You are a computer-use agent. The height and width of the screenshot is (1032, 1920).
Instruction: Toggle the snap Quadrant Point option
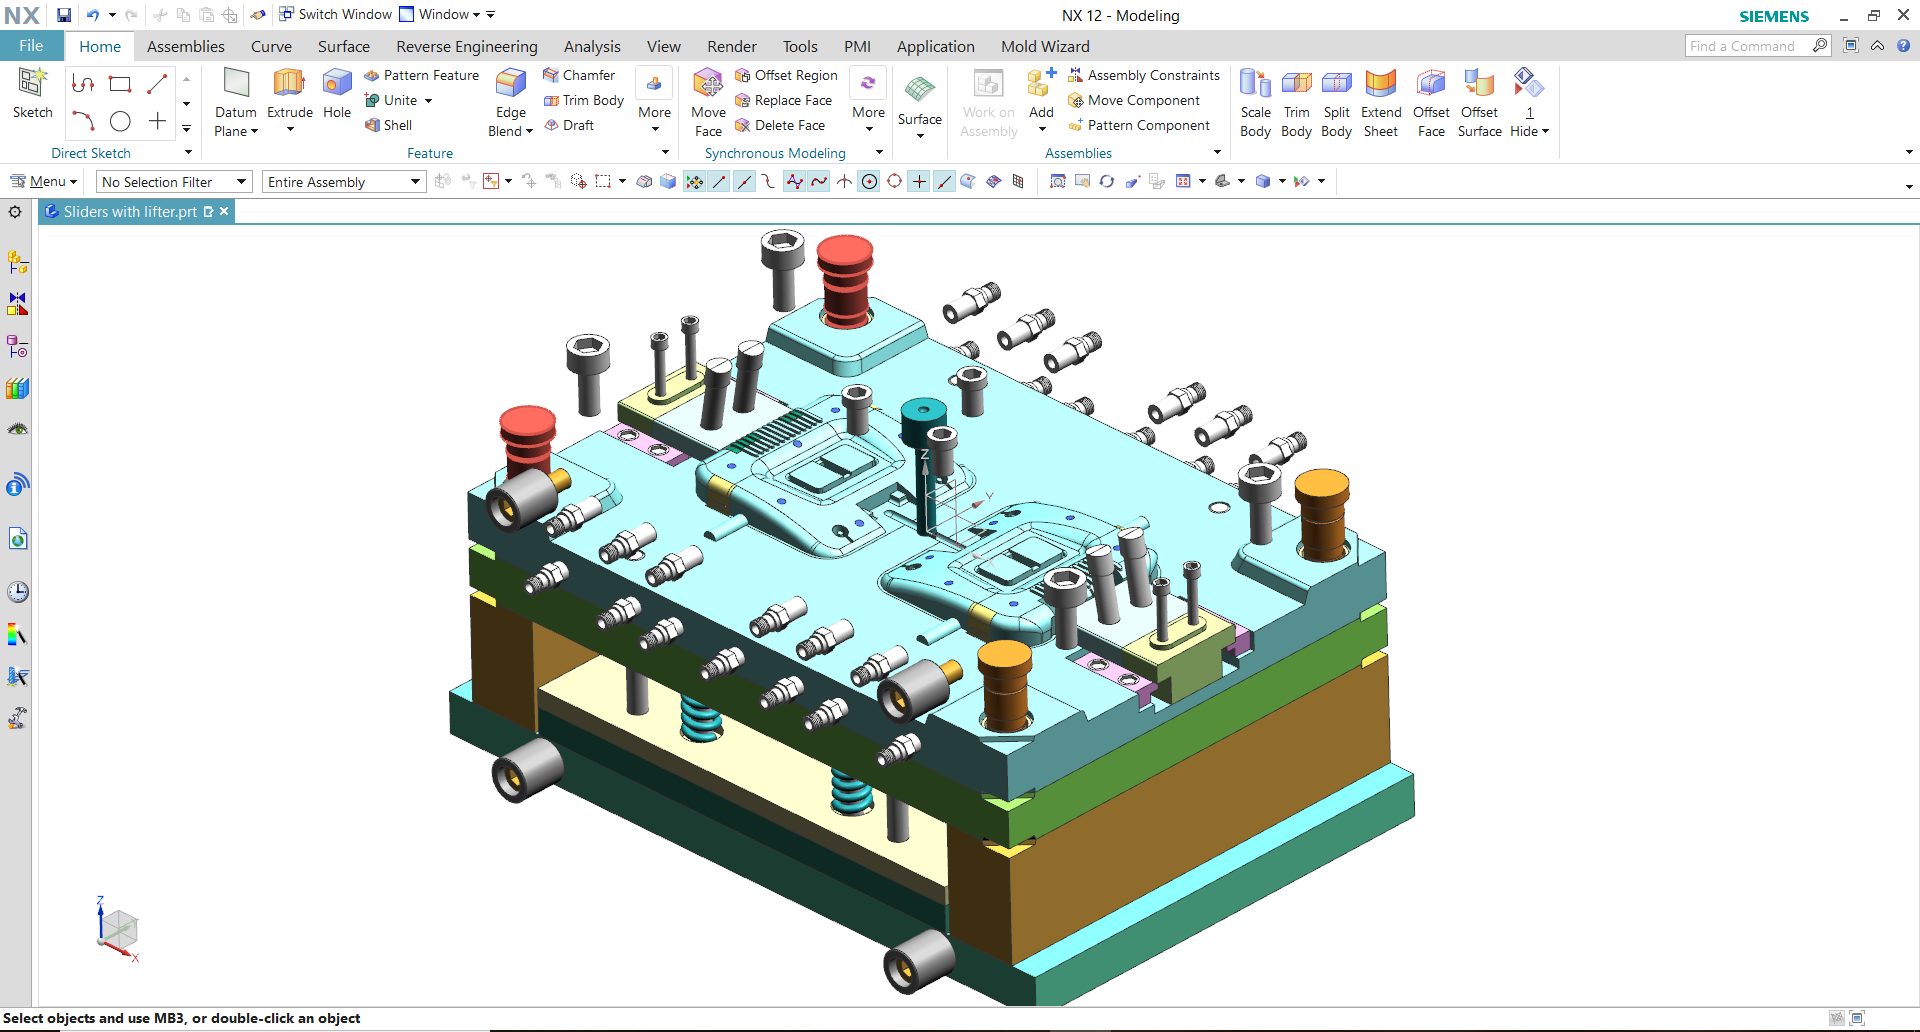click(894, 181)
